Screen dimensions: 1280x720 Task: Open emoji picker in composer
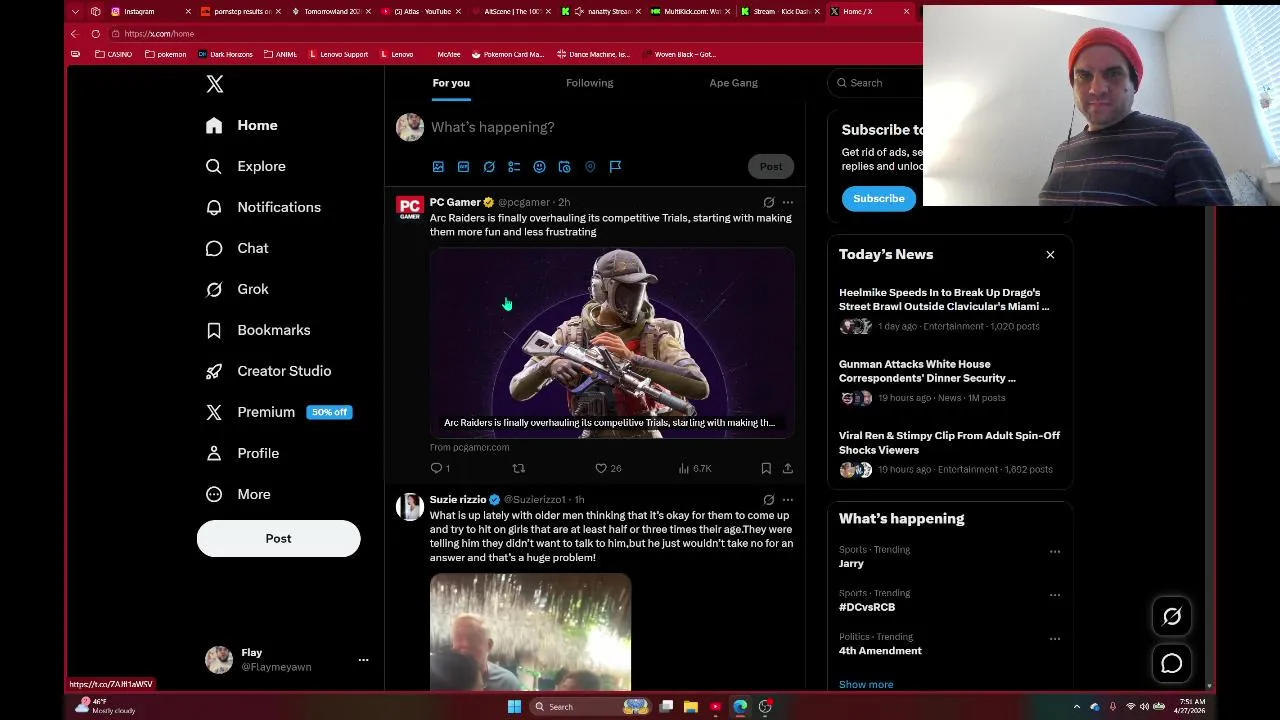[539, 167]
